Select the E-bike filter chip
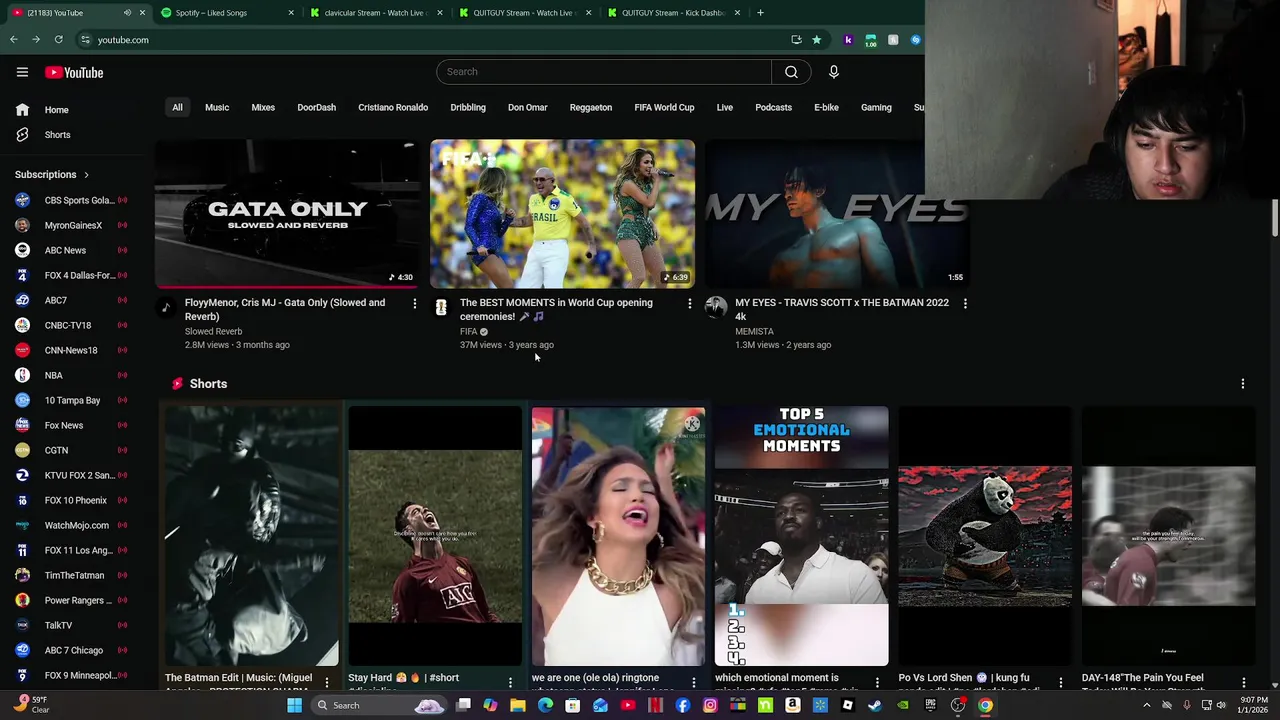This screenshot has width=1280, height=720. (826, 107)
